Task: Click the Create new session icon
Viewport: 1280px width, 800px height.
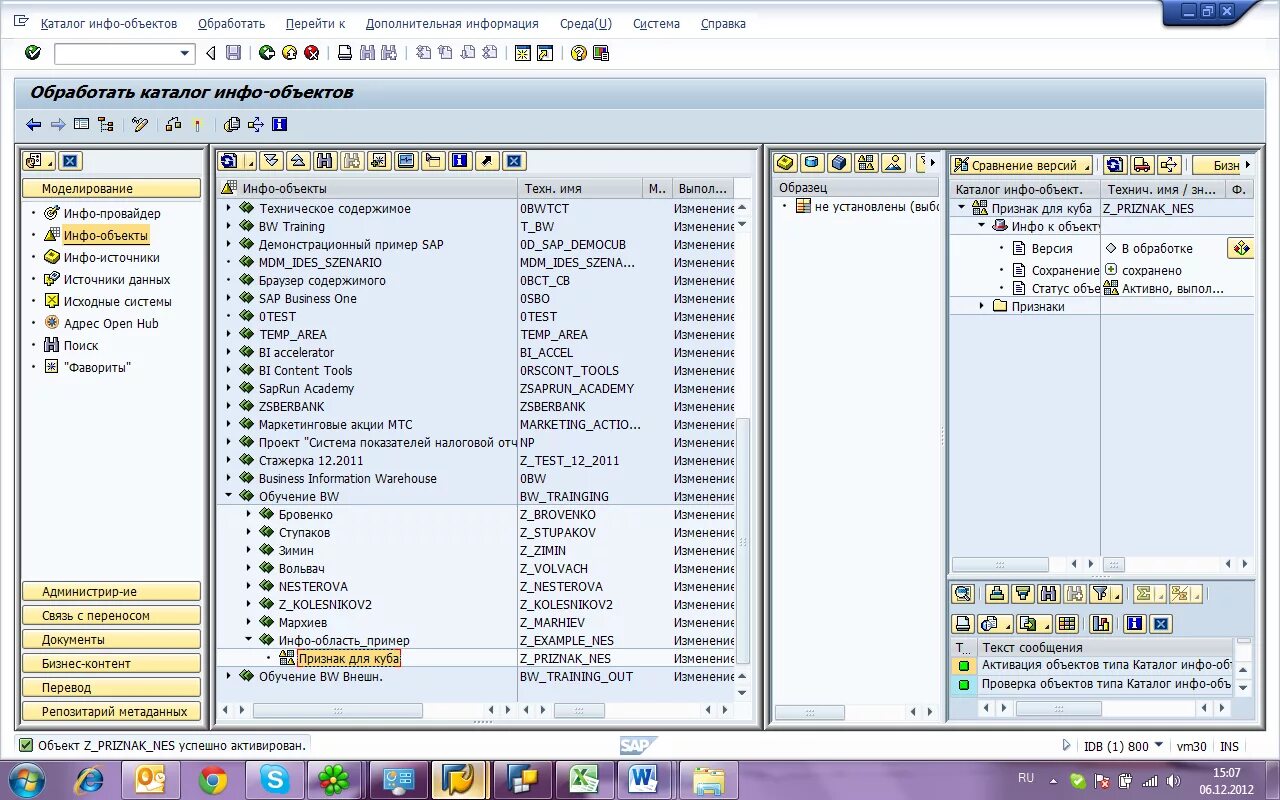Action: click(522, 53)
